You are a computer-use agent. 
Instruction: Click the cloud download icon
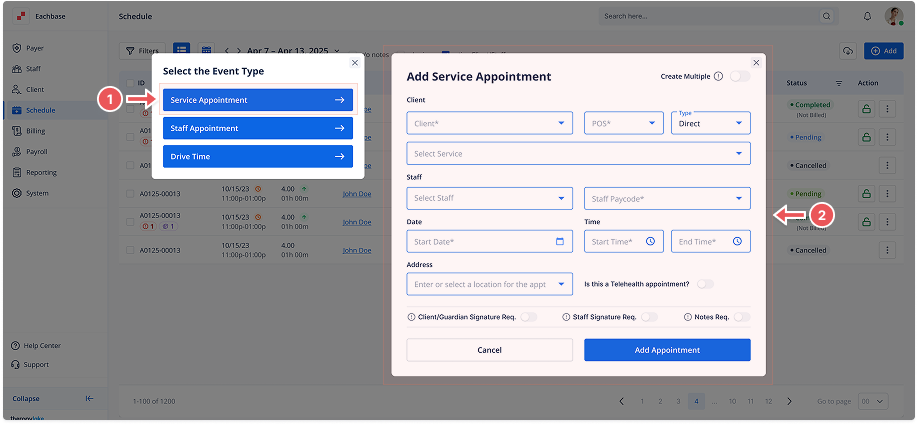(847, 51)
